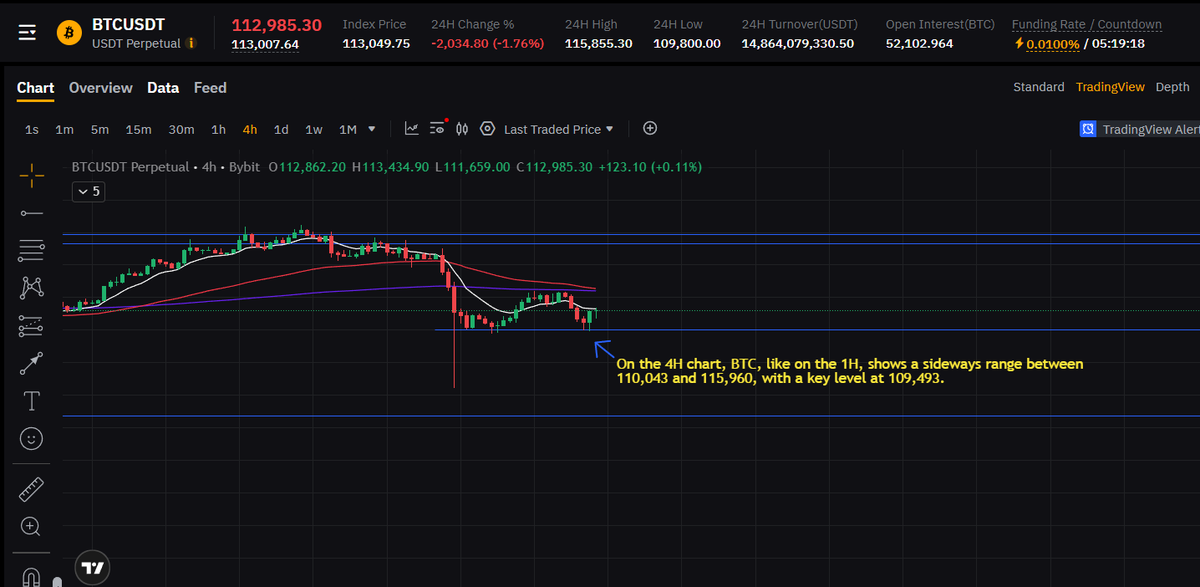1200x587 pixels.
Task: Open the Feed tab
Action: 210,88
